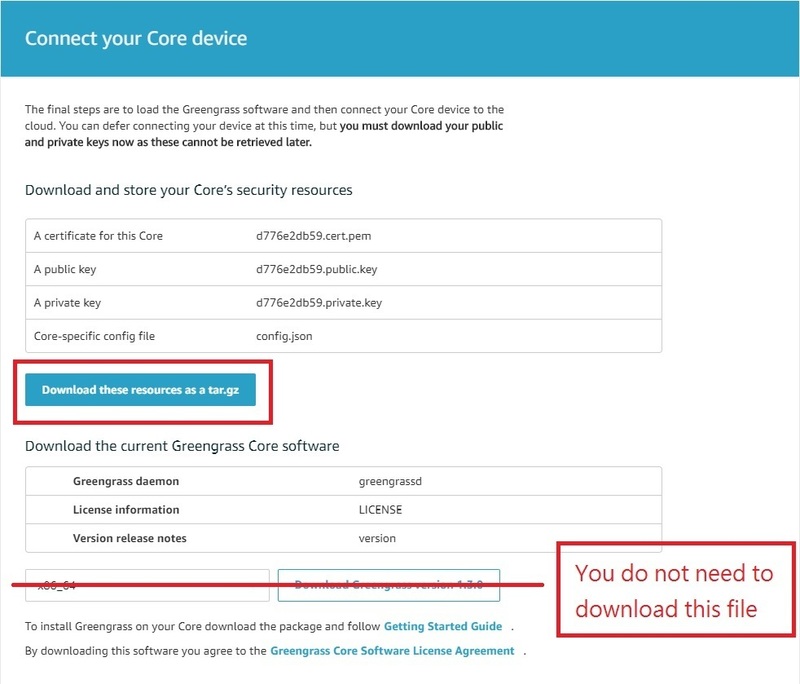Open the architecture dropdown beside Download Greengrass

pos(147,585)
